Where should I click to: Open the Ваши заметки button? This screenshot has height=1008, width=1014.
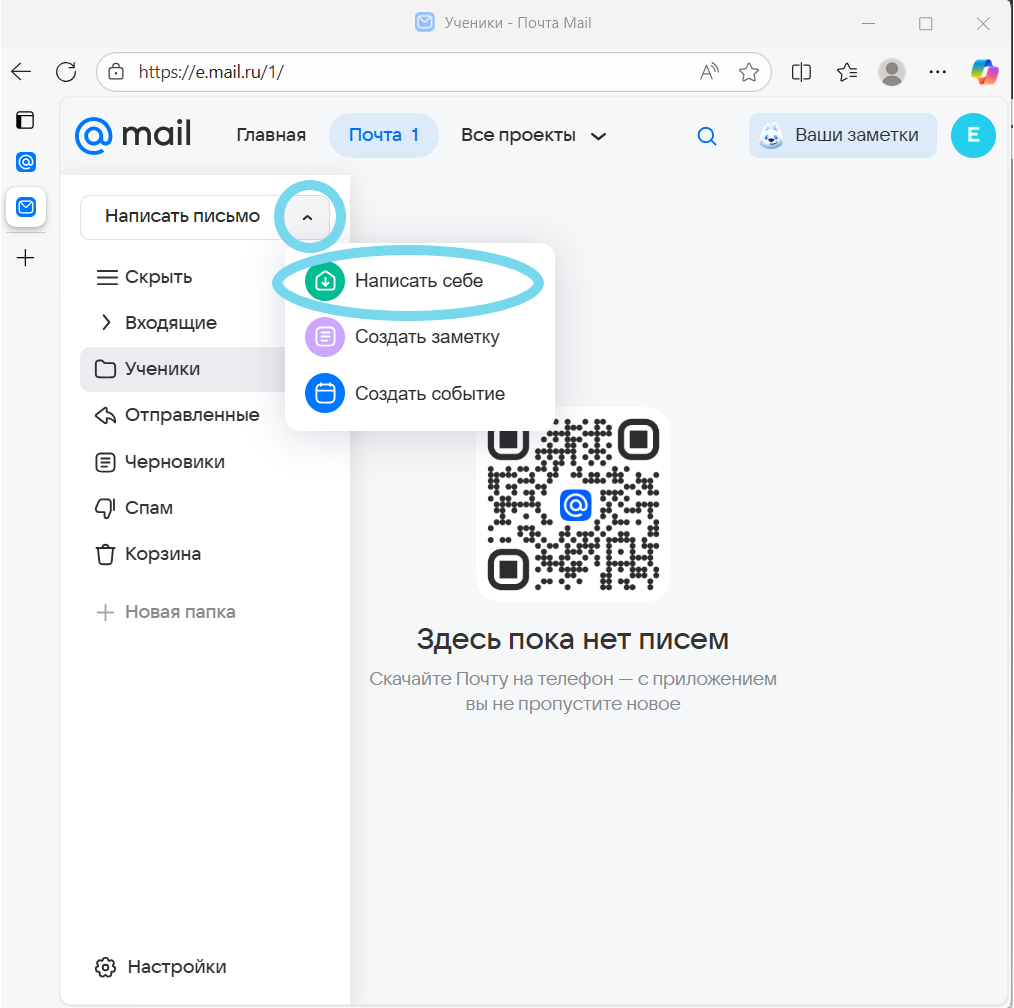[842, 136]
